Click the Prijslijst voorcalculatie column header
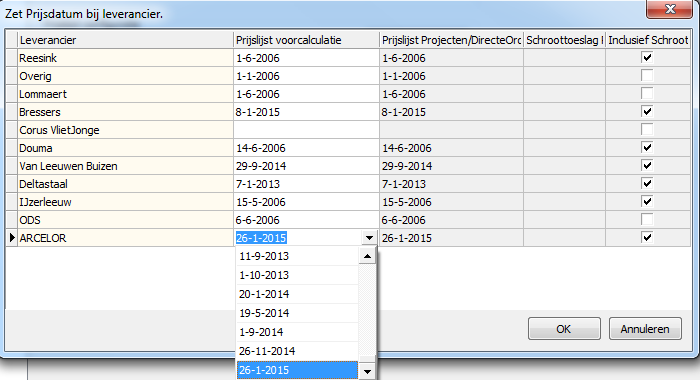700x380 pixels. [306, 40]
